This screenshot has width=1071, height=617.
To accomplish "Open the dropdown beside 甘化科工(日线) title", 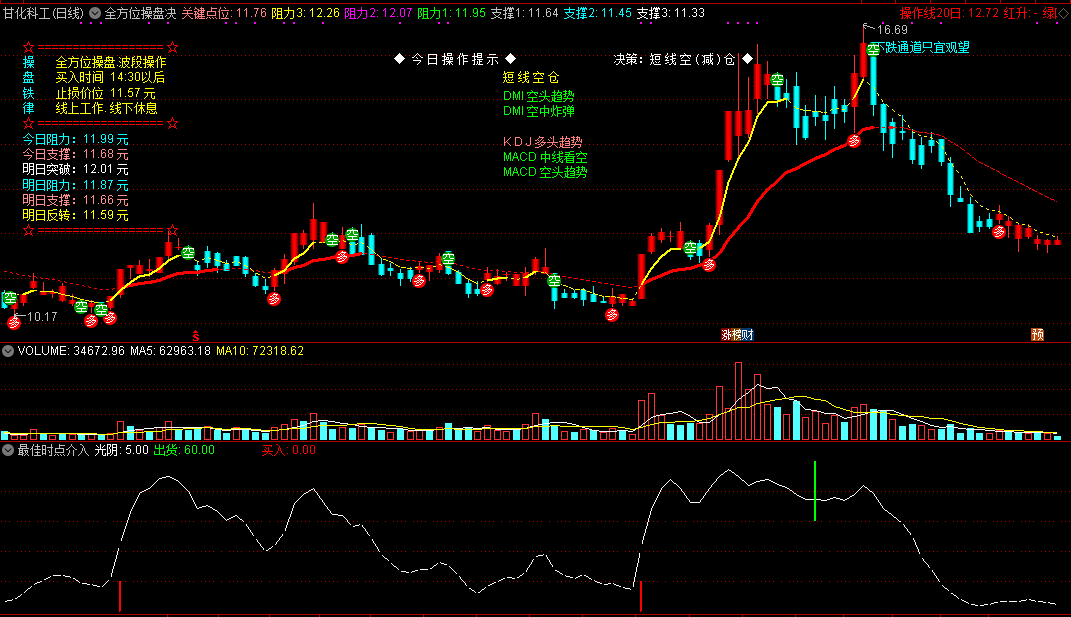I will (x=95, y=13).
